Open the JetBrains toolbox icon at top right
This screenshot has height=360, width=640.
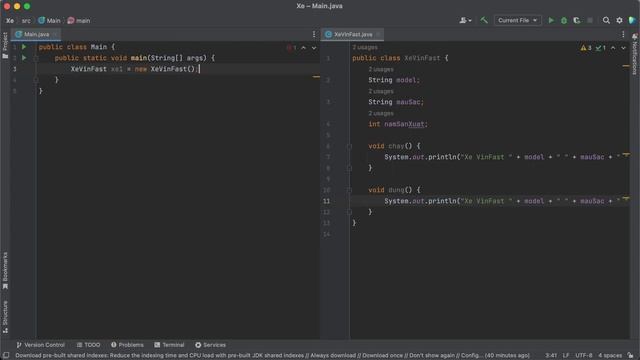(x=632, y=20)
